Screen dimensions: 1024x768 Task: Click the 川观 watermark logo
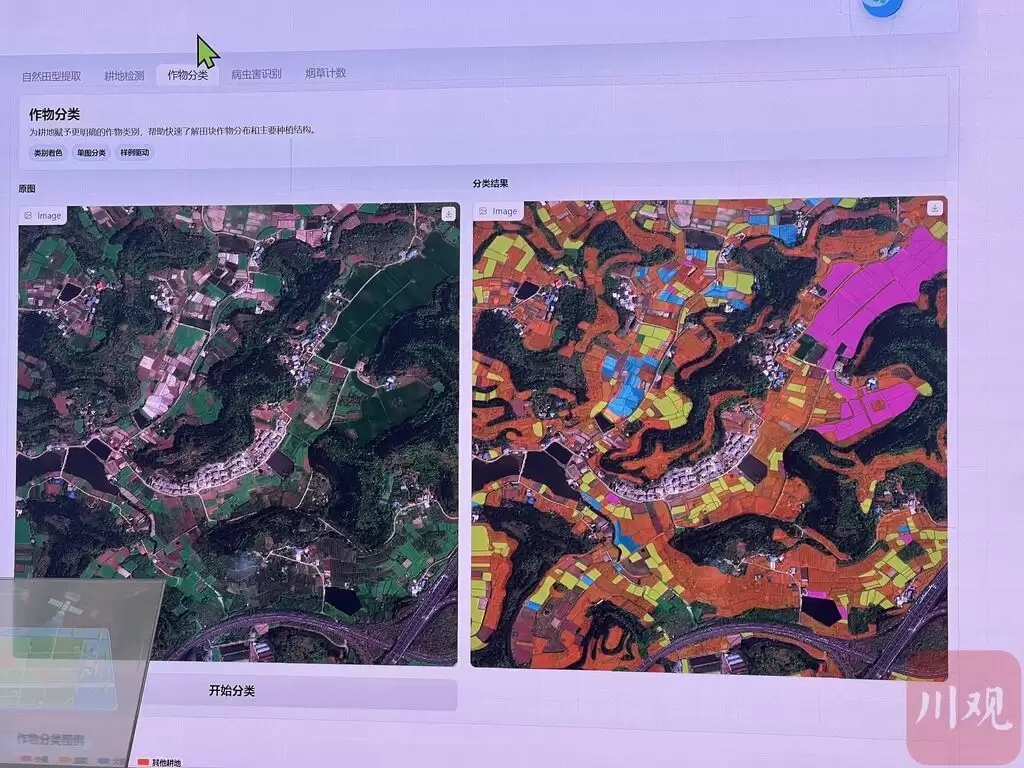coord(963,708)
